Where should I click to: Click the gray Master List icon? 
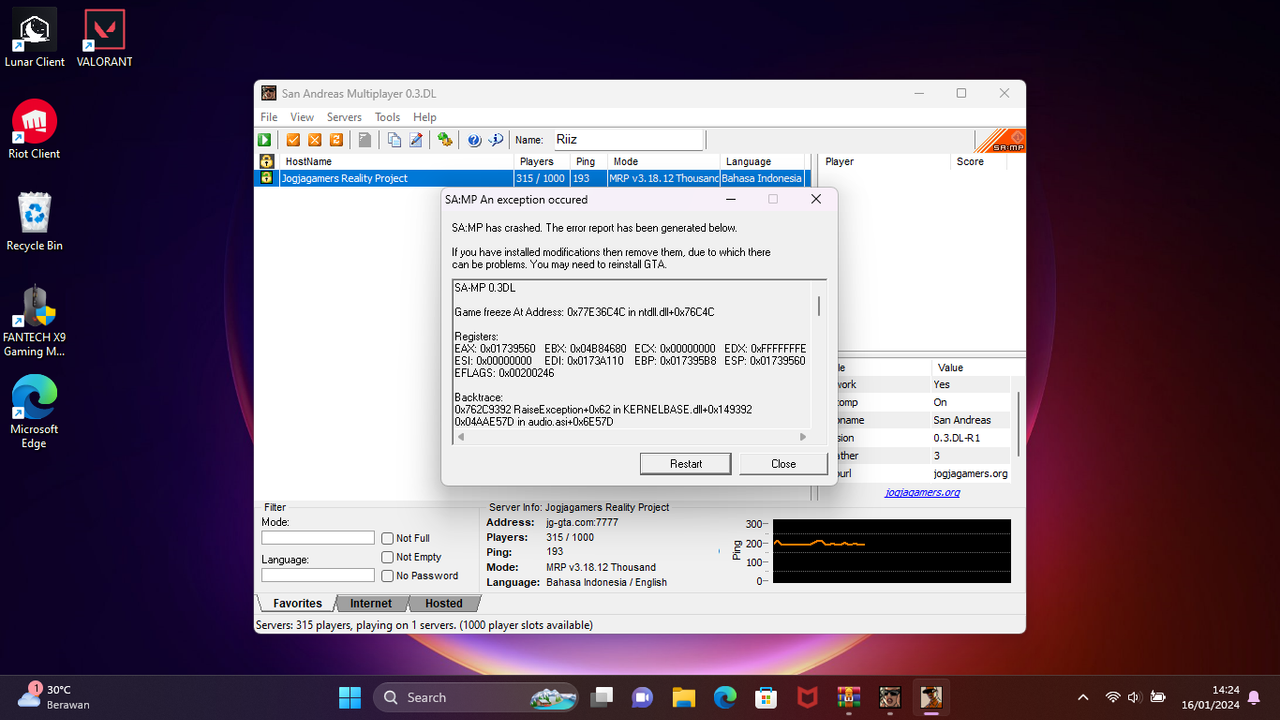pos(365,140)
